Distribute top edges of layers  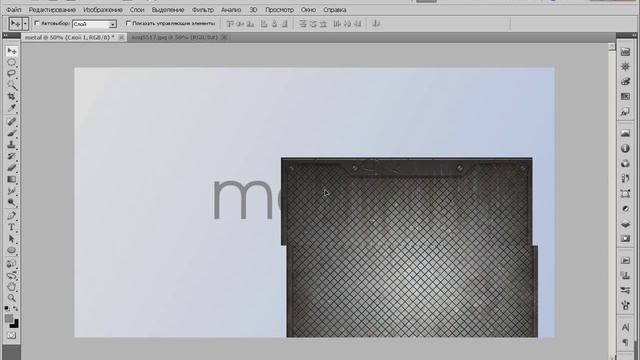303,24
